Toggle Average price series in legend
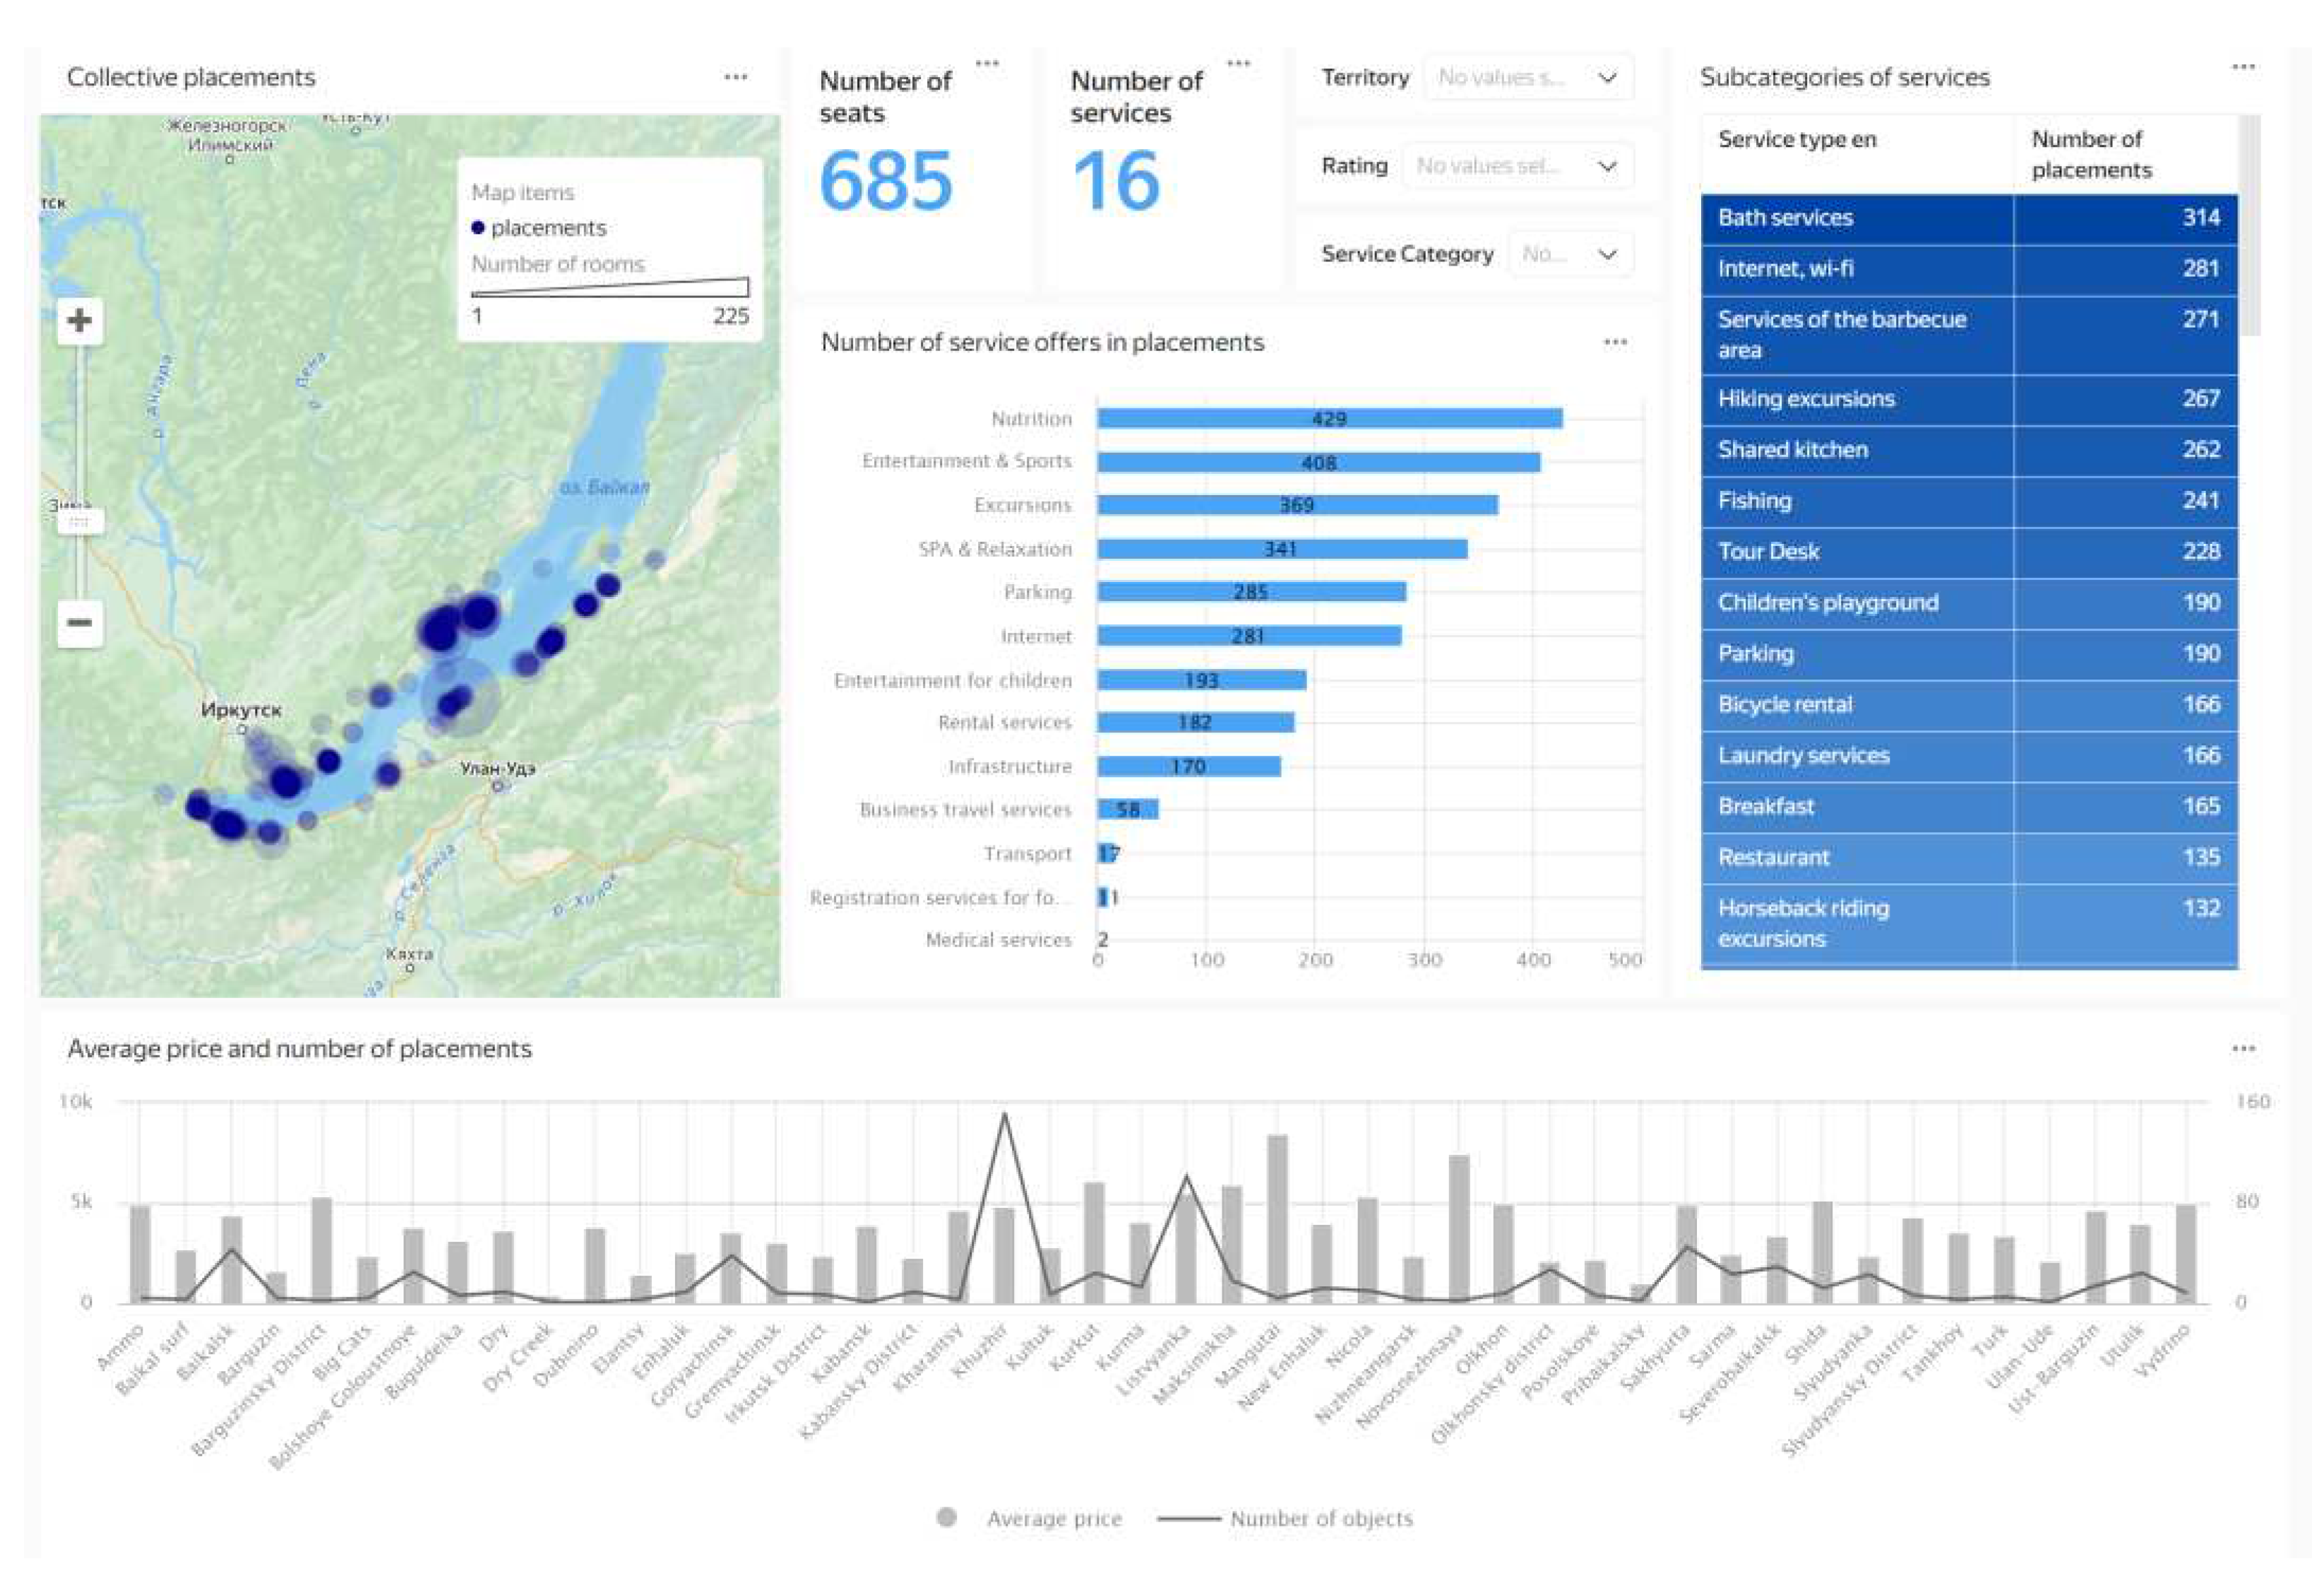The height and width of the screenshot is (1590, 2324). click(x=1053, y=1518)
